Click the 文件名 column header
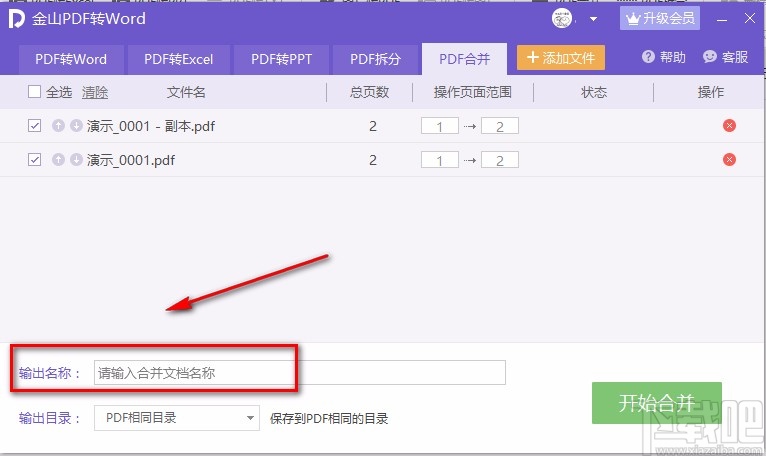The image size is (766, 456). [x=186, y=92]
